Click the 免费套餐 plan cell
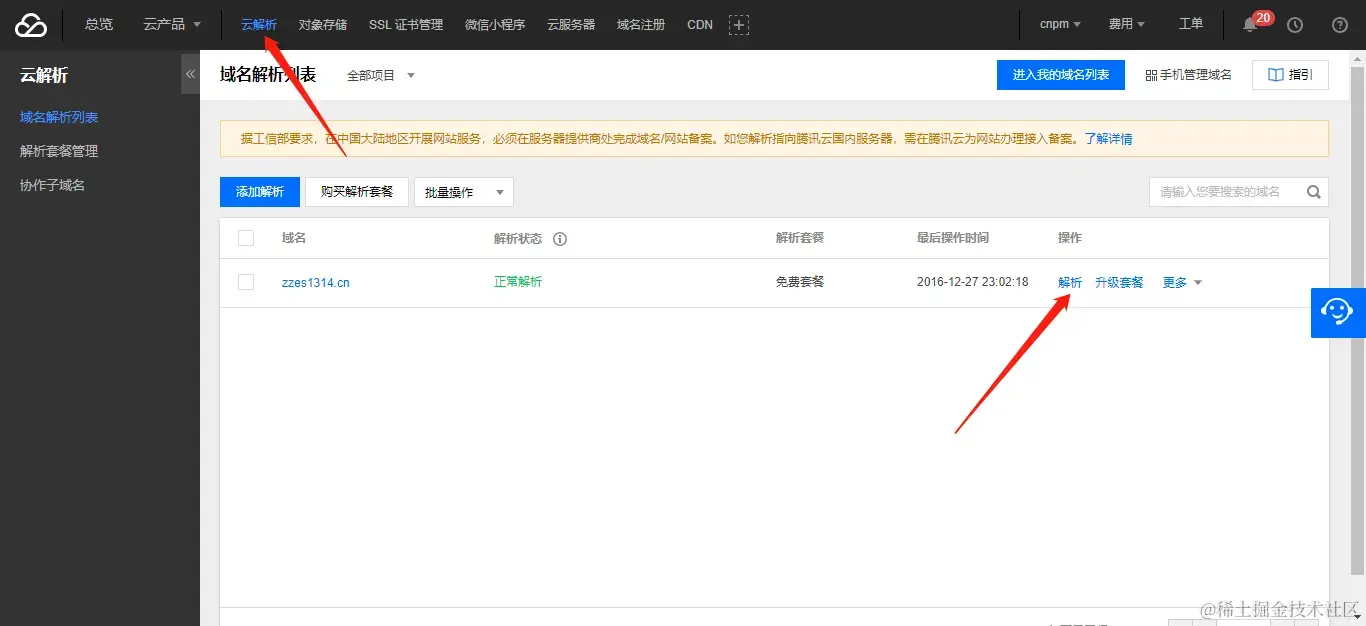This screenshot has width=1366, height=626. pyautogui.click(x=800, y=282)
